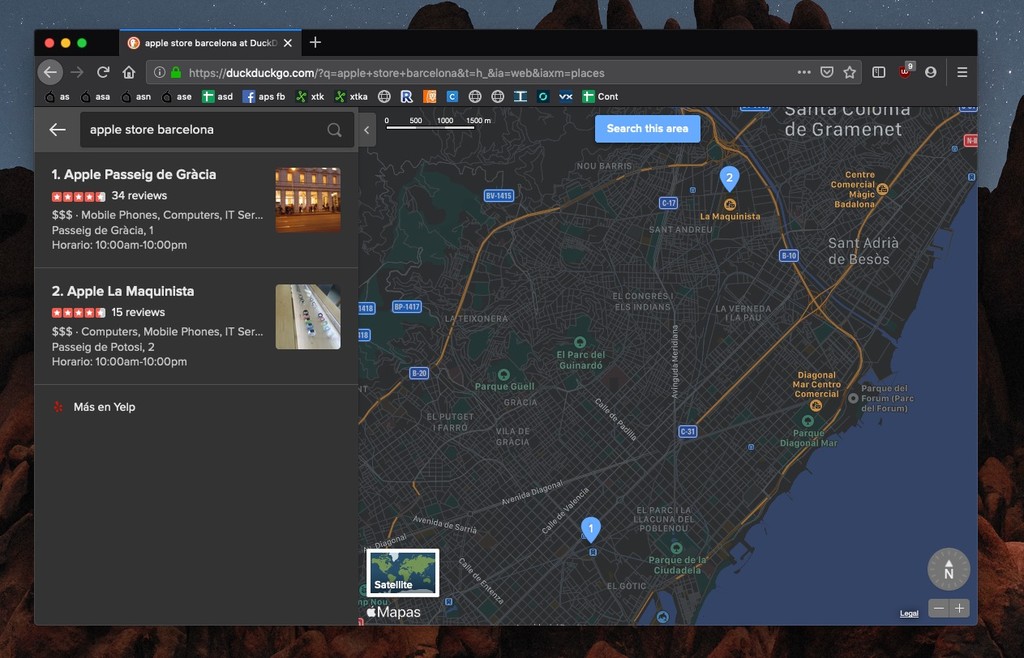The height and width of the screenshot is (658, 1024).
Task: Click the 'La Maquinista' map label
Action: (x=730, y=216)
